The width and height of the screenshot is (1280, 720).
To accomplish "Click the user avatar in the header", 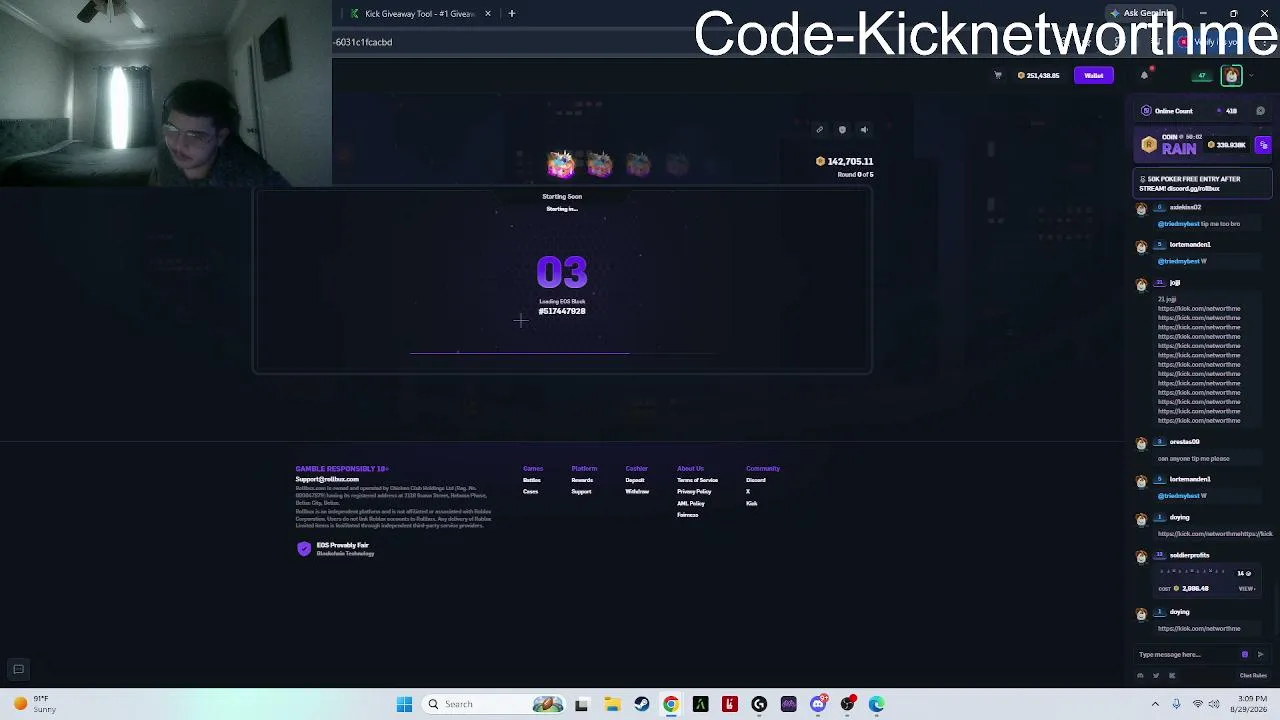I will pos(1232,76).
